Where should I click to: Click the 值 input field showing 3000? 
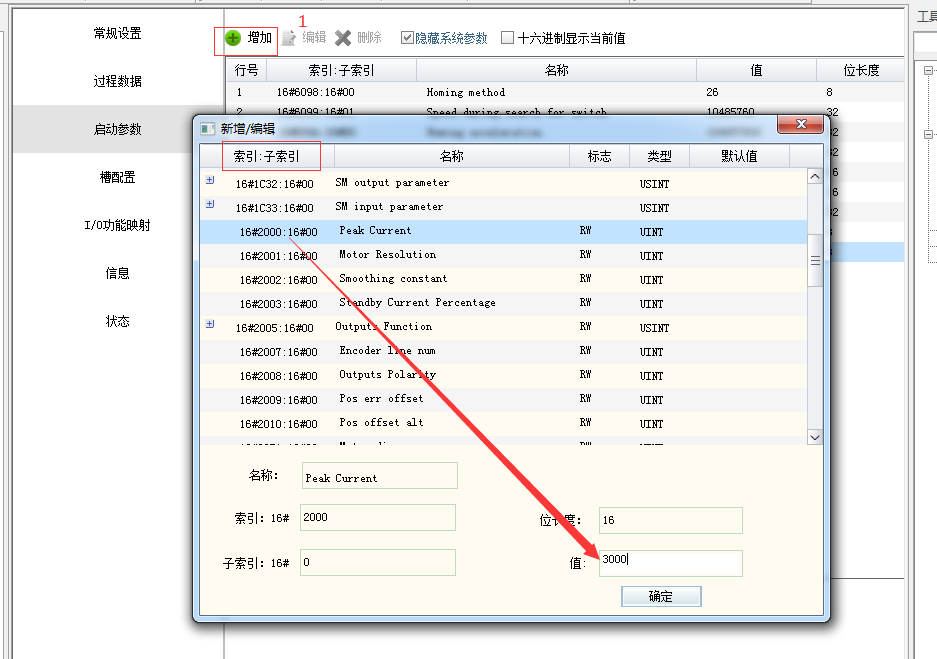[670, 563]
